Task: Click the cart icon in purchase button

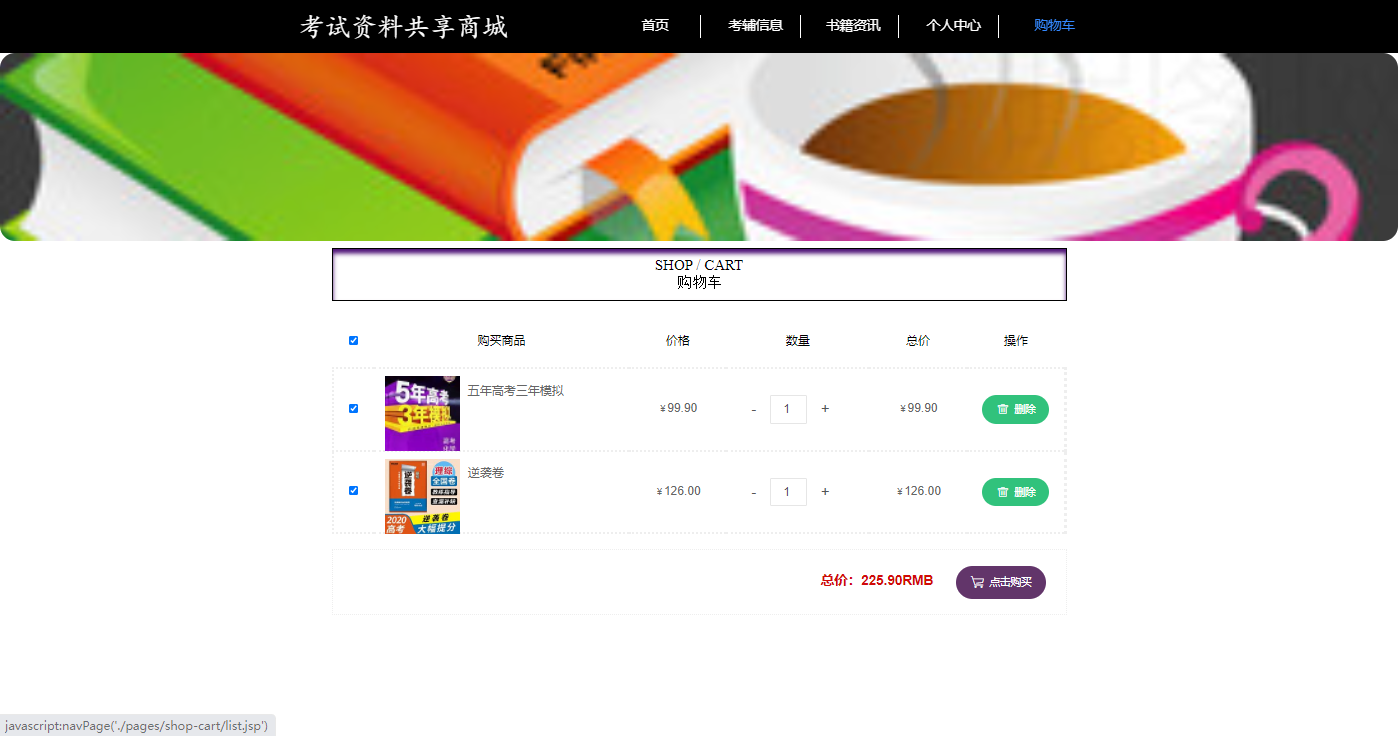Action: (977, 582)
